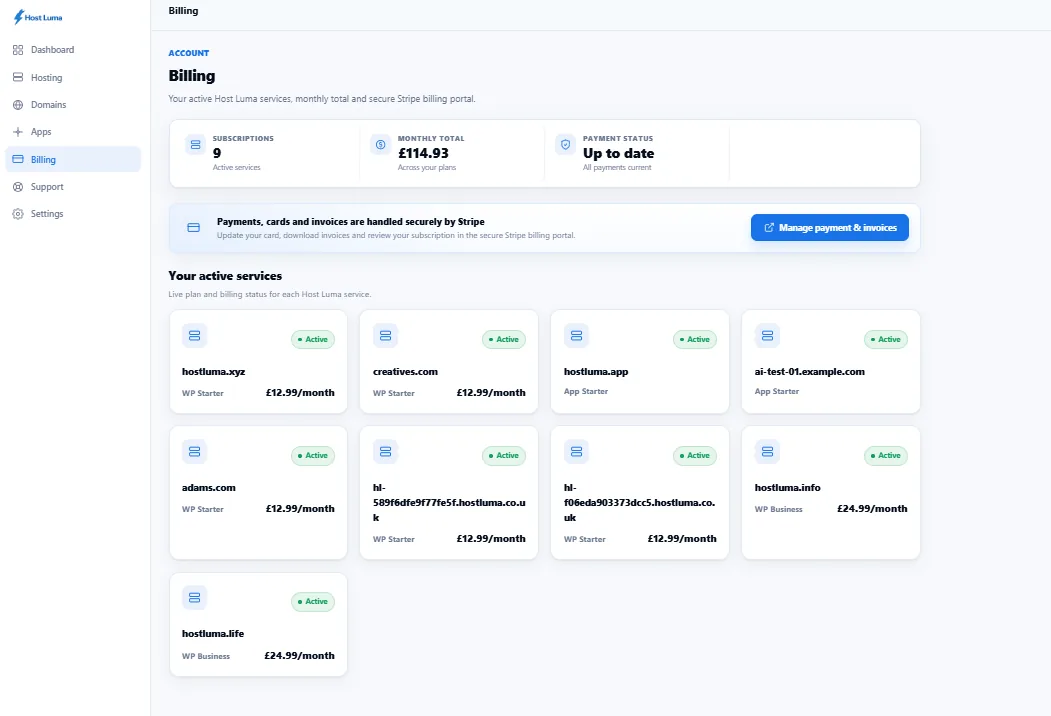Click the Active badge on hl-589f6dfe9f77fe5f card

(504, 455)
